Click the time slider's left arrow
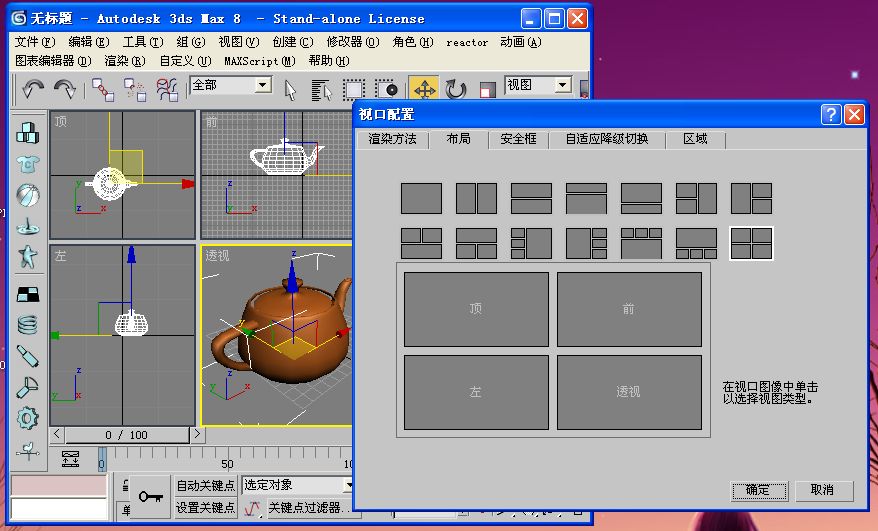The width and height of the screenshot is (878, 531). pyautogui.click(x=57, y=434)
